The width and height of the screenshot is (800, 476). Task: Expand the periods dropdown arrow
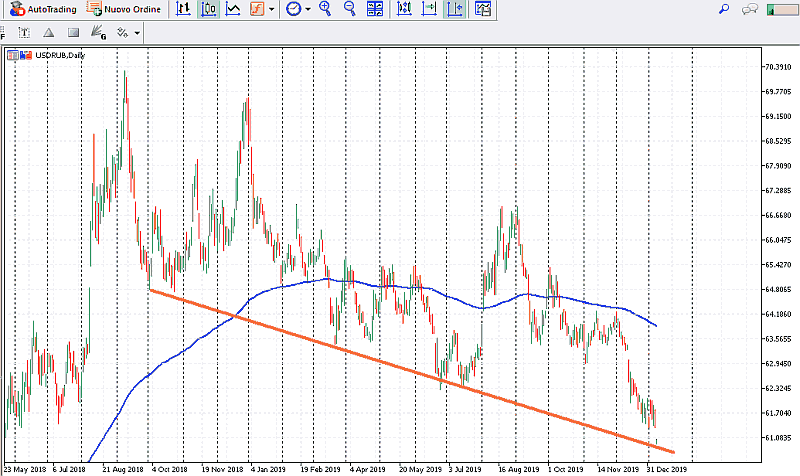[308, 9]
